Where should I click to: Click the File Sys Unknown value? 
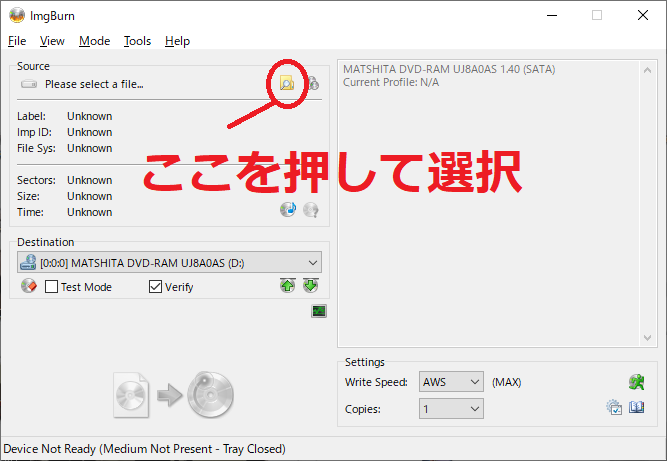[90, 148]
